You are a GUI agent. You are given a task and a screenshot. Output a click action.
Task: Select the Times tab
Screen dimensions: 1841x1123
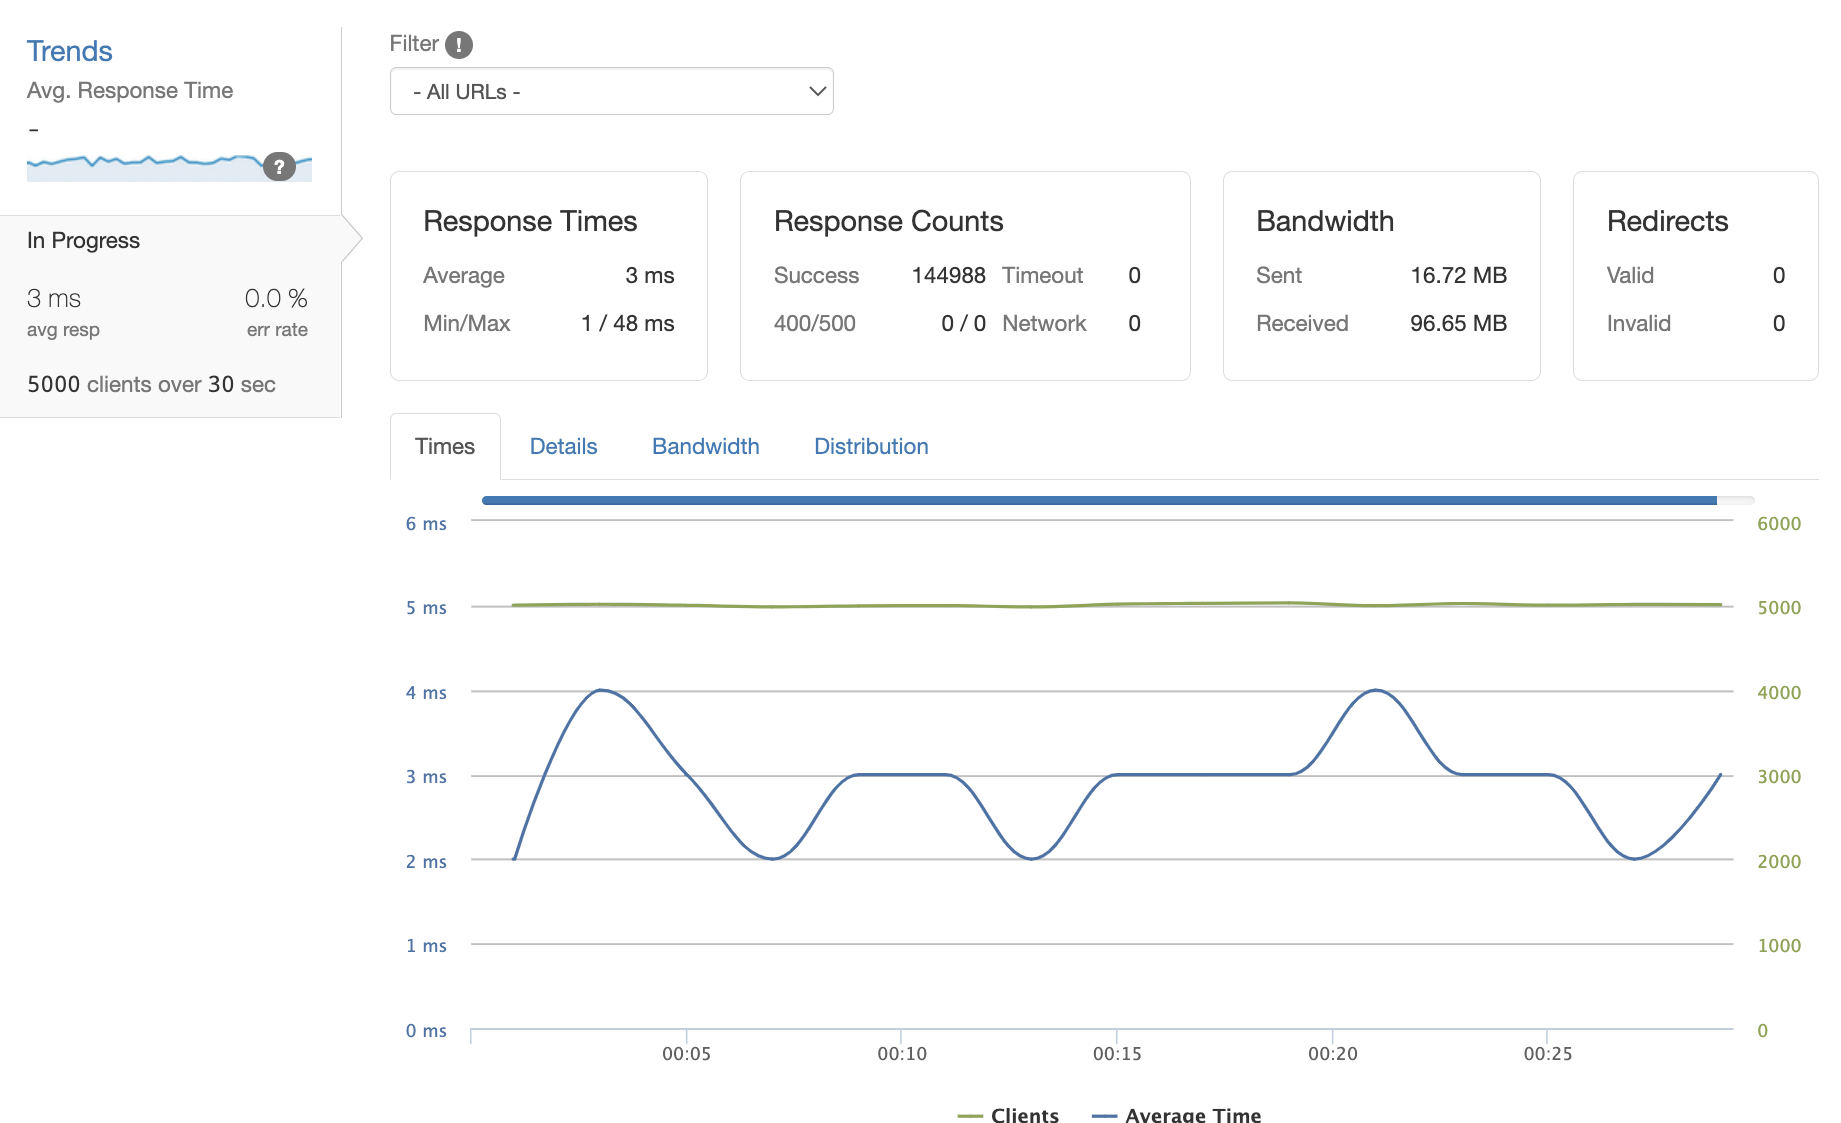pos(445,446)
